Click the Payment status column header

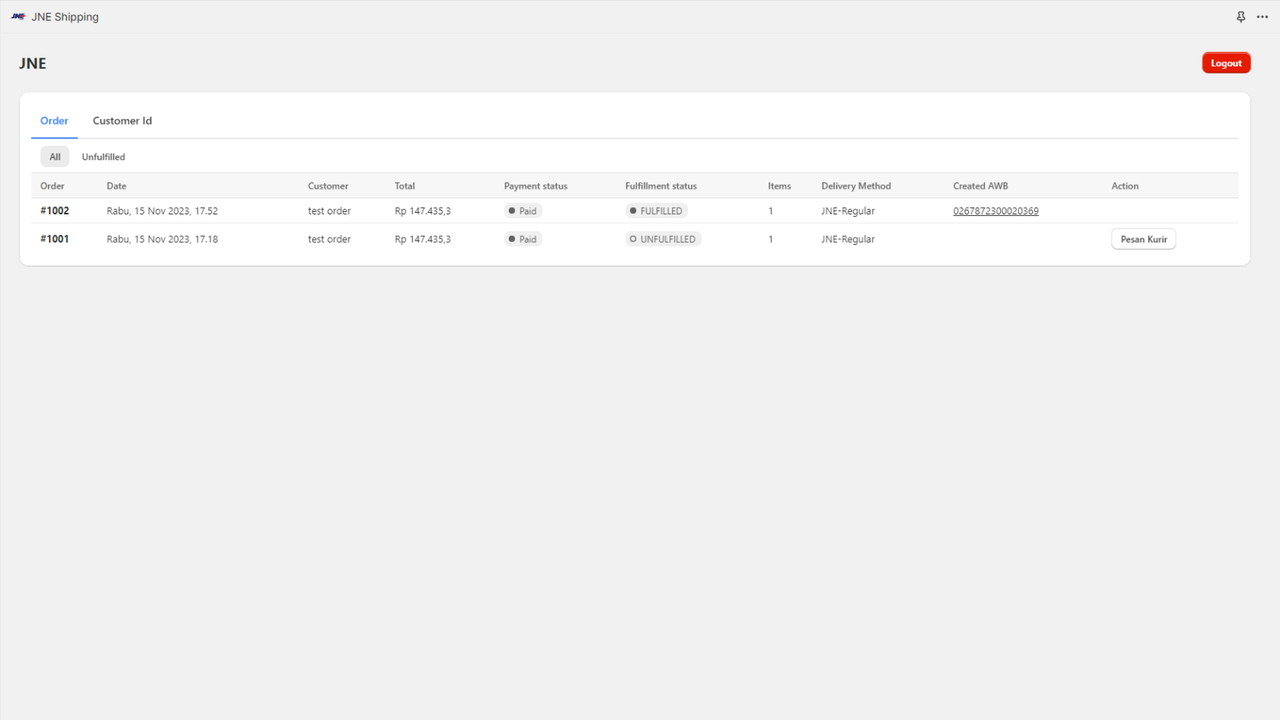click(x=536, y=186)
